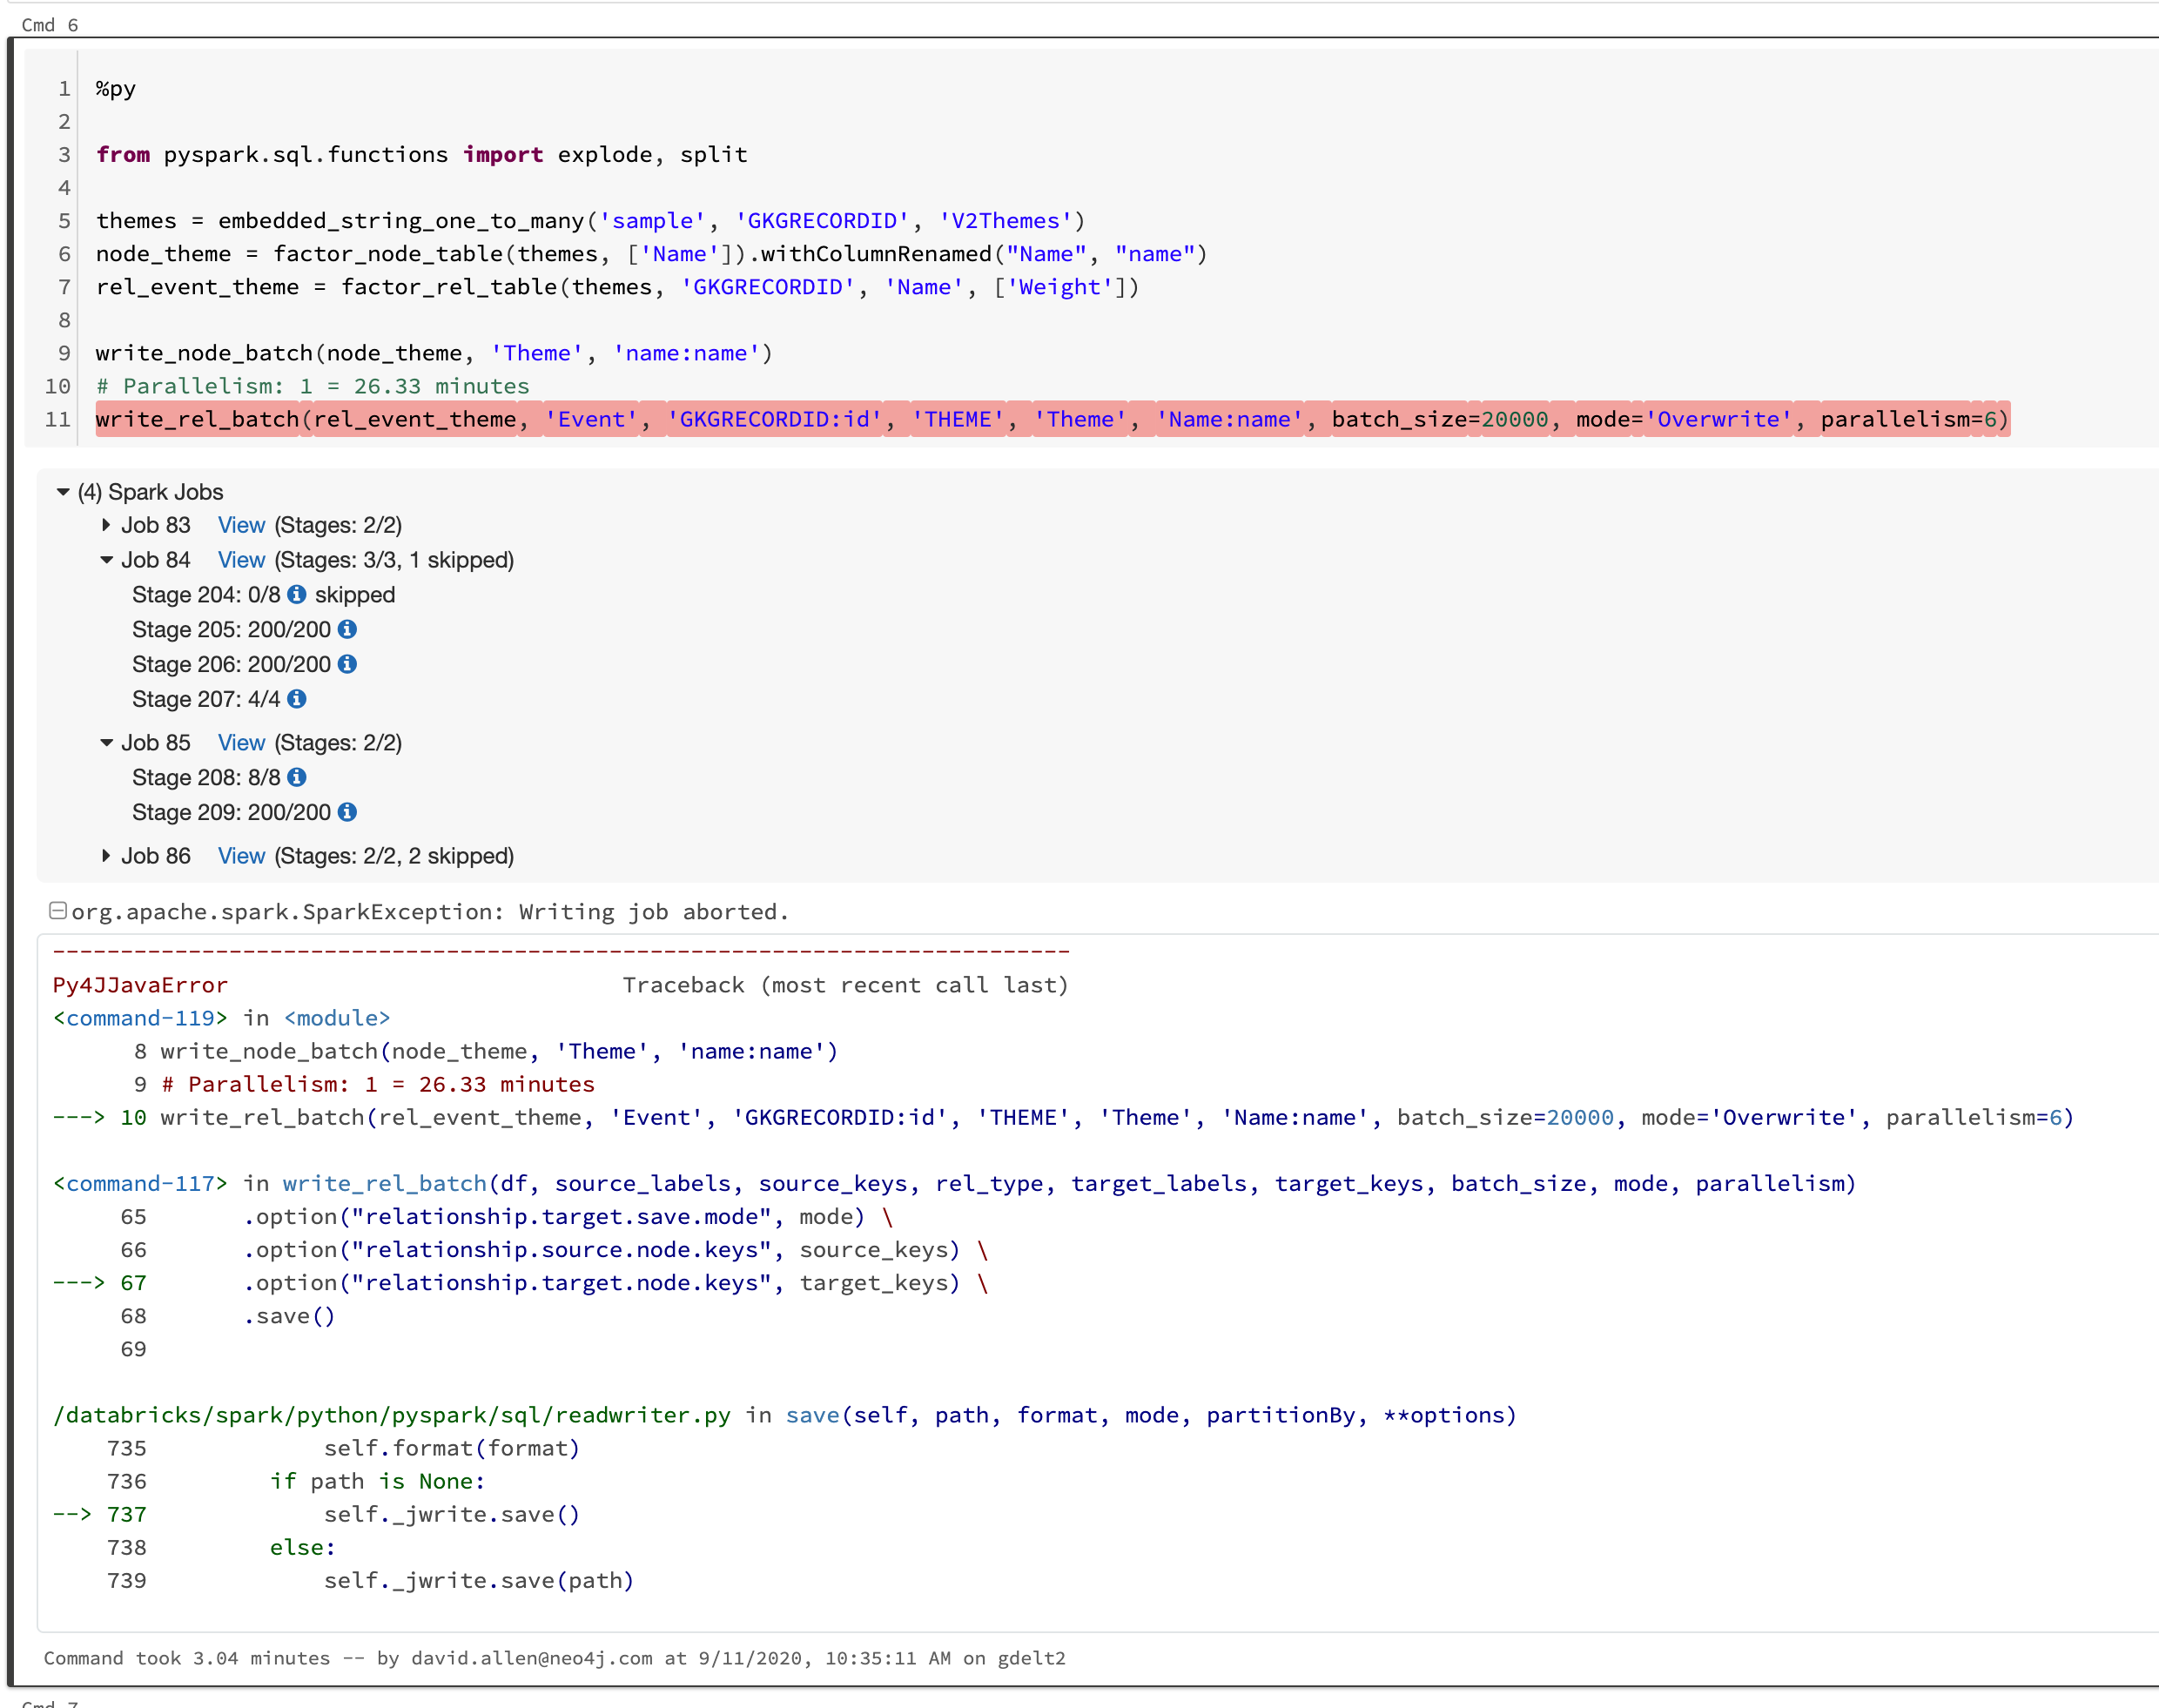Open stage details via Stage 204 info icon

[297, 594]
